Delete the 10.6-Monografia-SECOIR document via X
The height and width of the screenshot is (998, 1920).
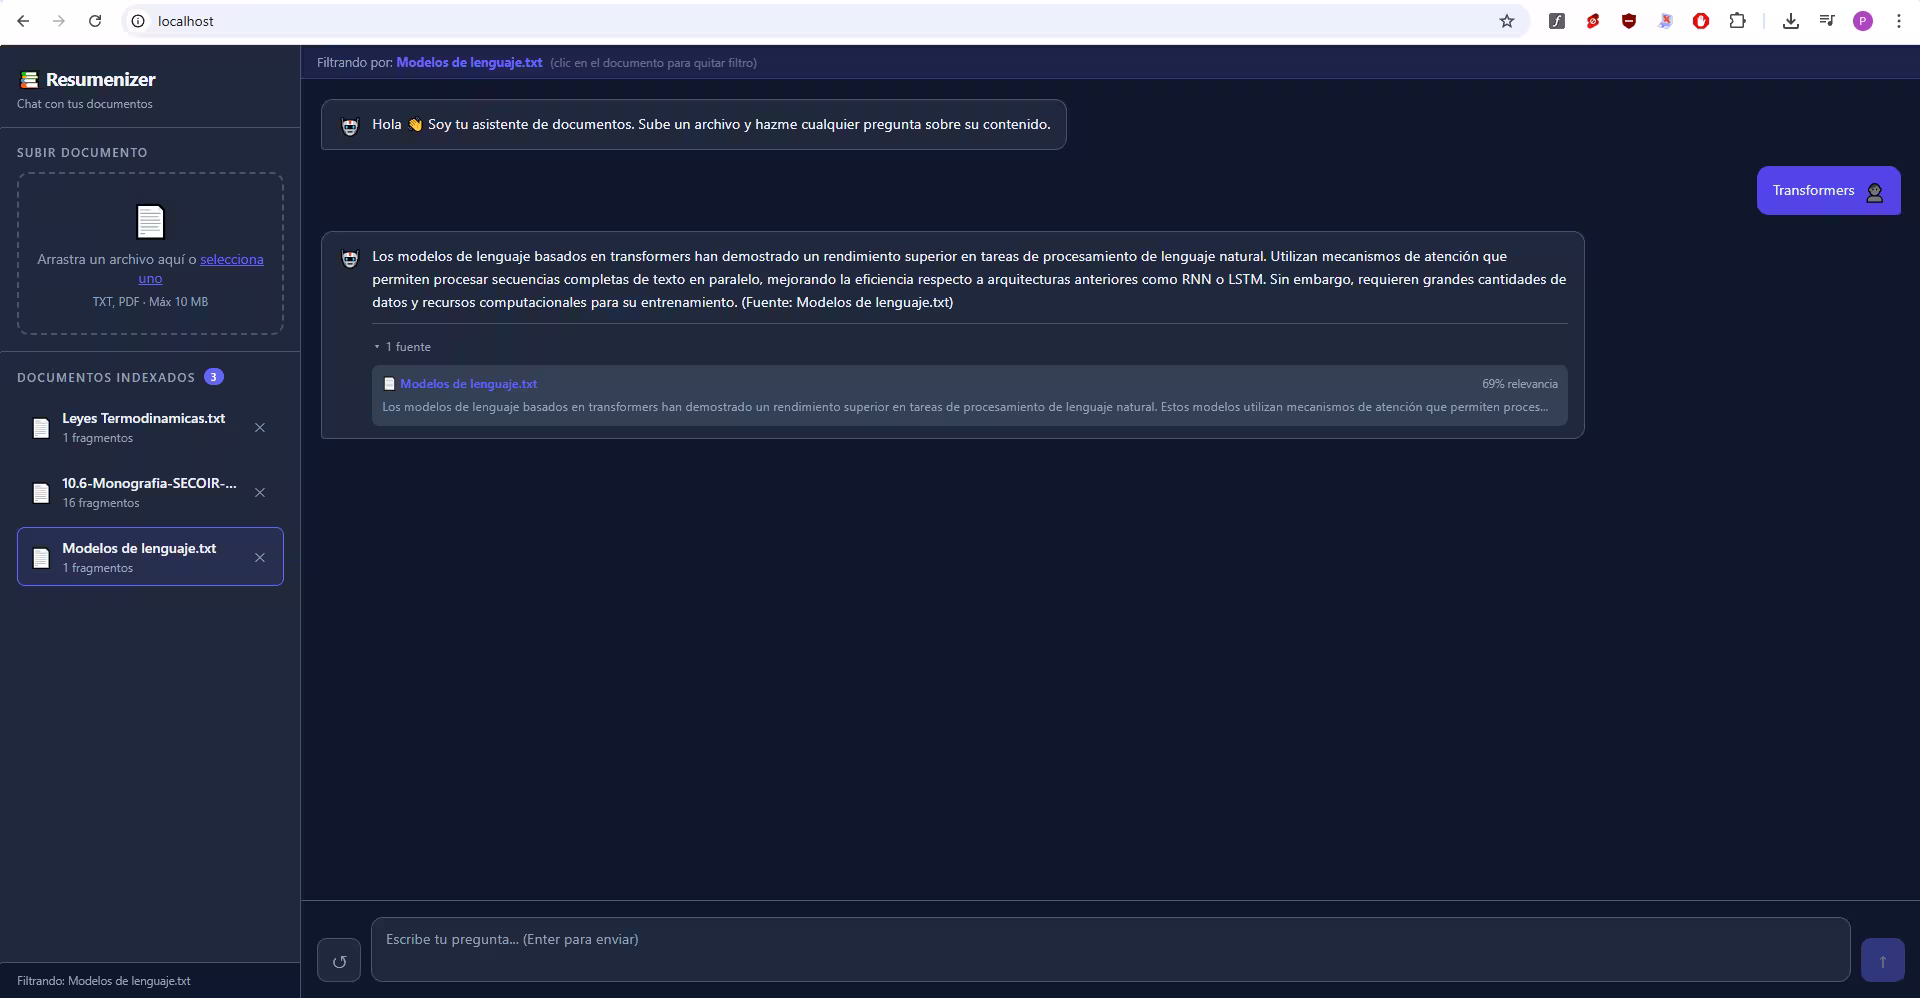(x=260, y=493)
